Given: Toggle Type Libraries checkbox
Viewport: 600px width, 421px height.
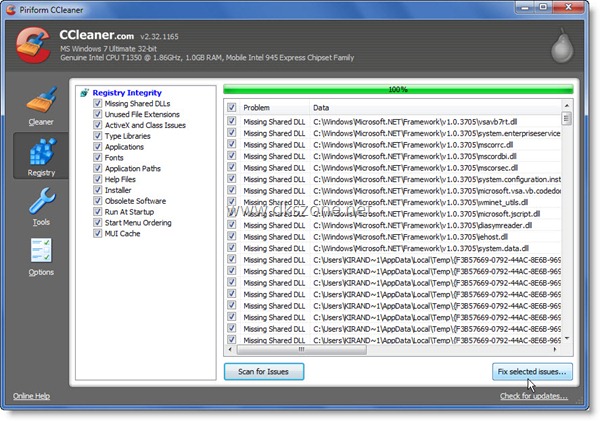Looking at the screenshot, I should tap(98, 136).
